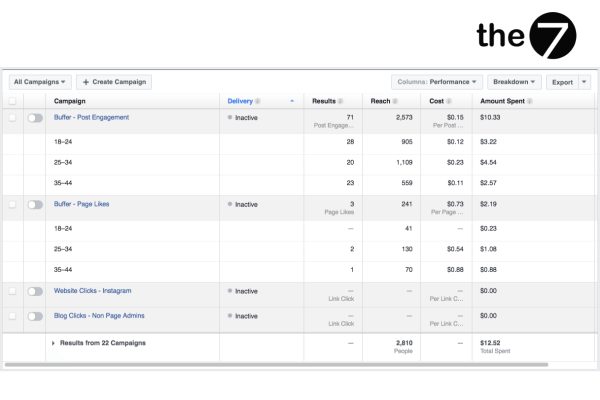This screenshot has width=600, height=400.
Task: Expand Results from 22 Campaigns row
Action: pos(53,343)
